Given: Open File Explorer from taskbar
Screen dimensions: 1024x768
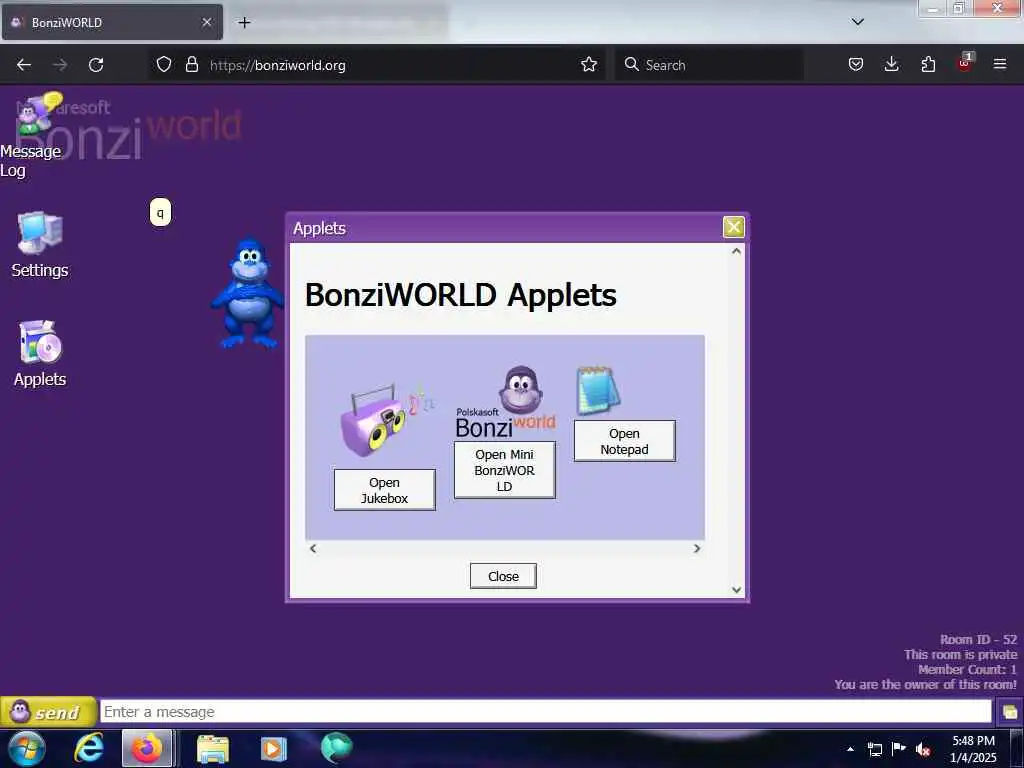Looking at the screenshot, I should [213, 748].
